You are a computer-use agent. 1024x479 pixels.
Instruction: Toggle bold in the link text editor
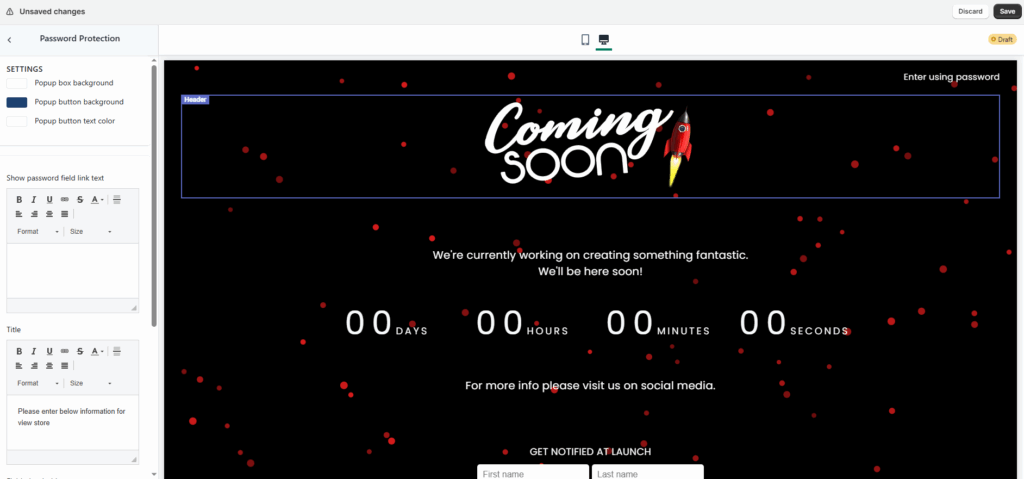click(x=19, y=200)
